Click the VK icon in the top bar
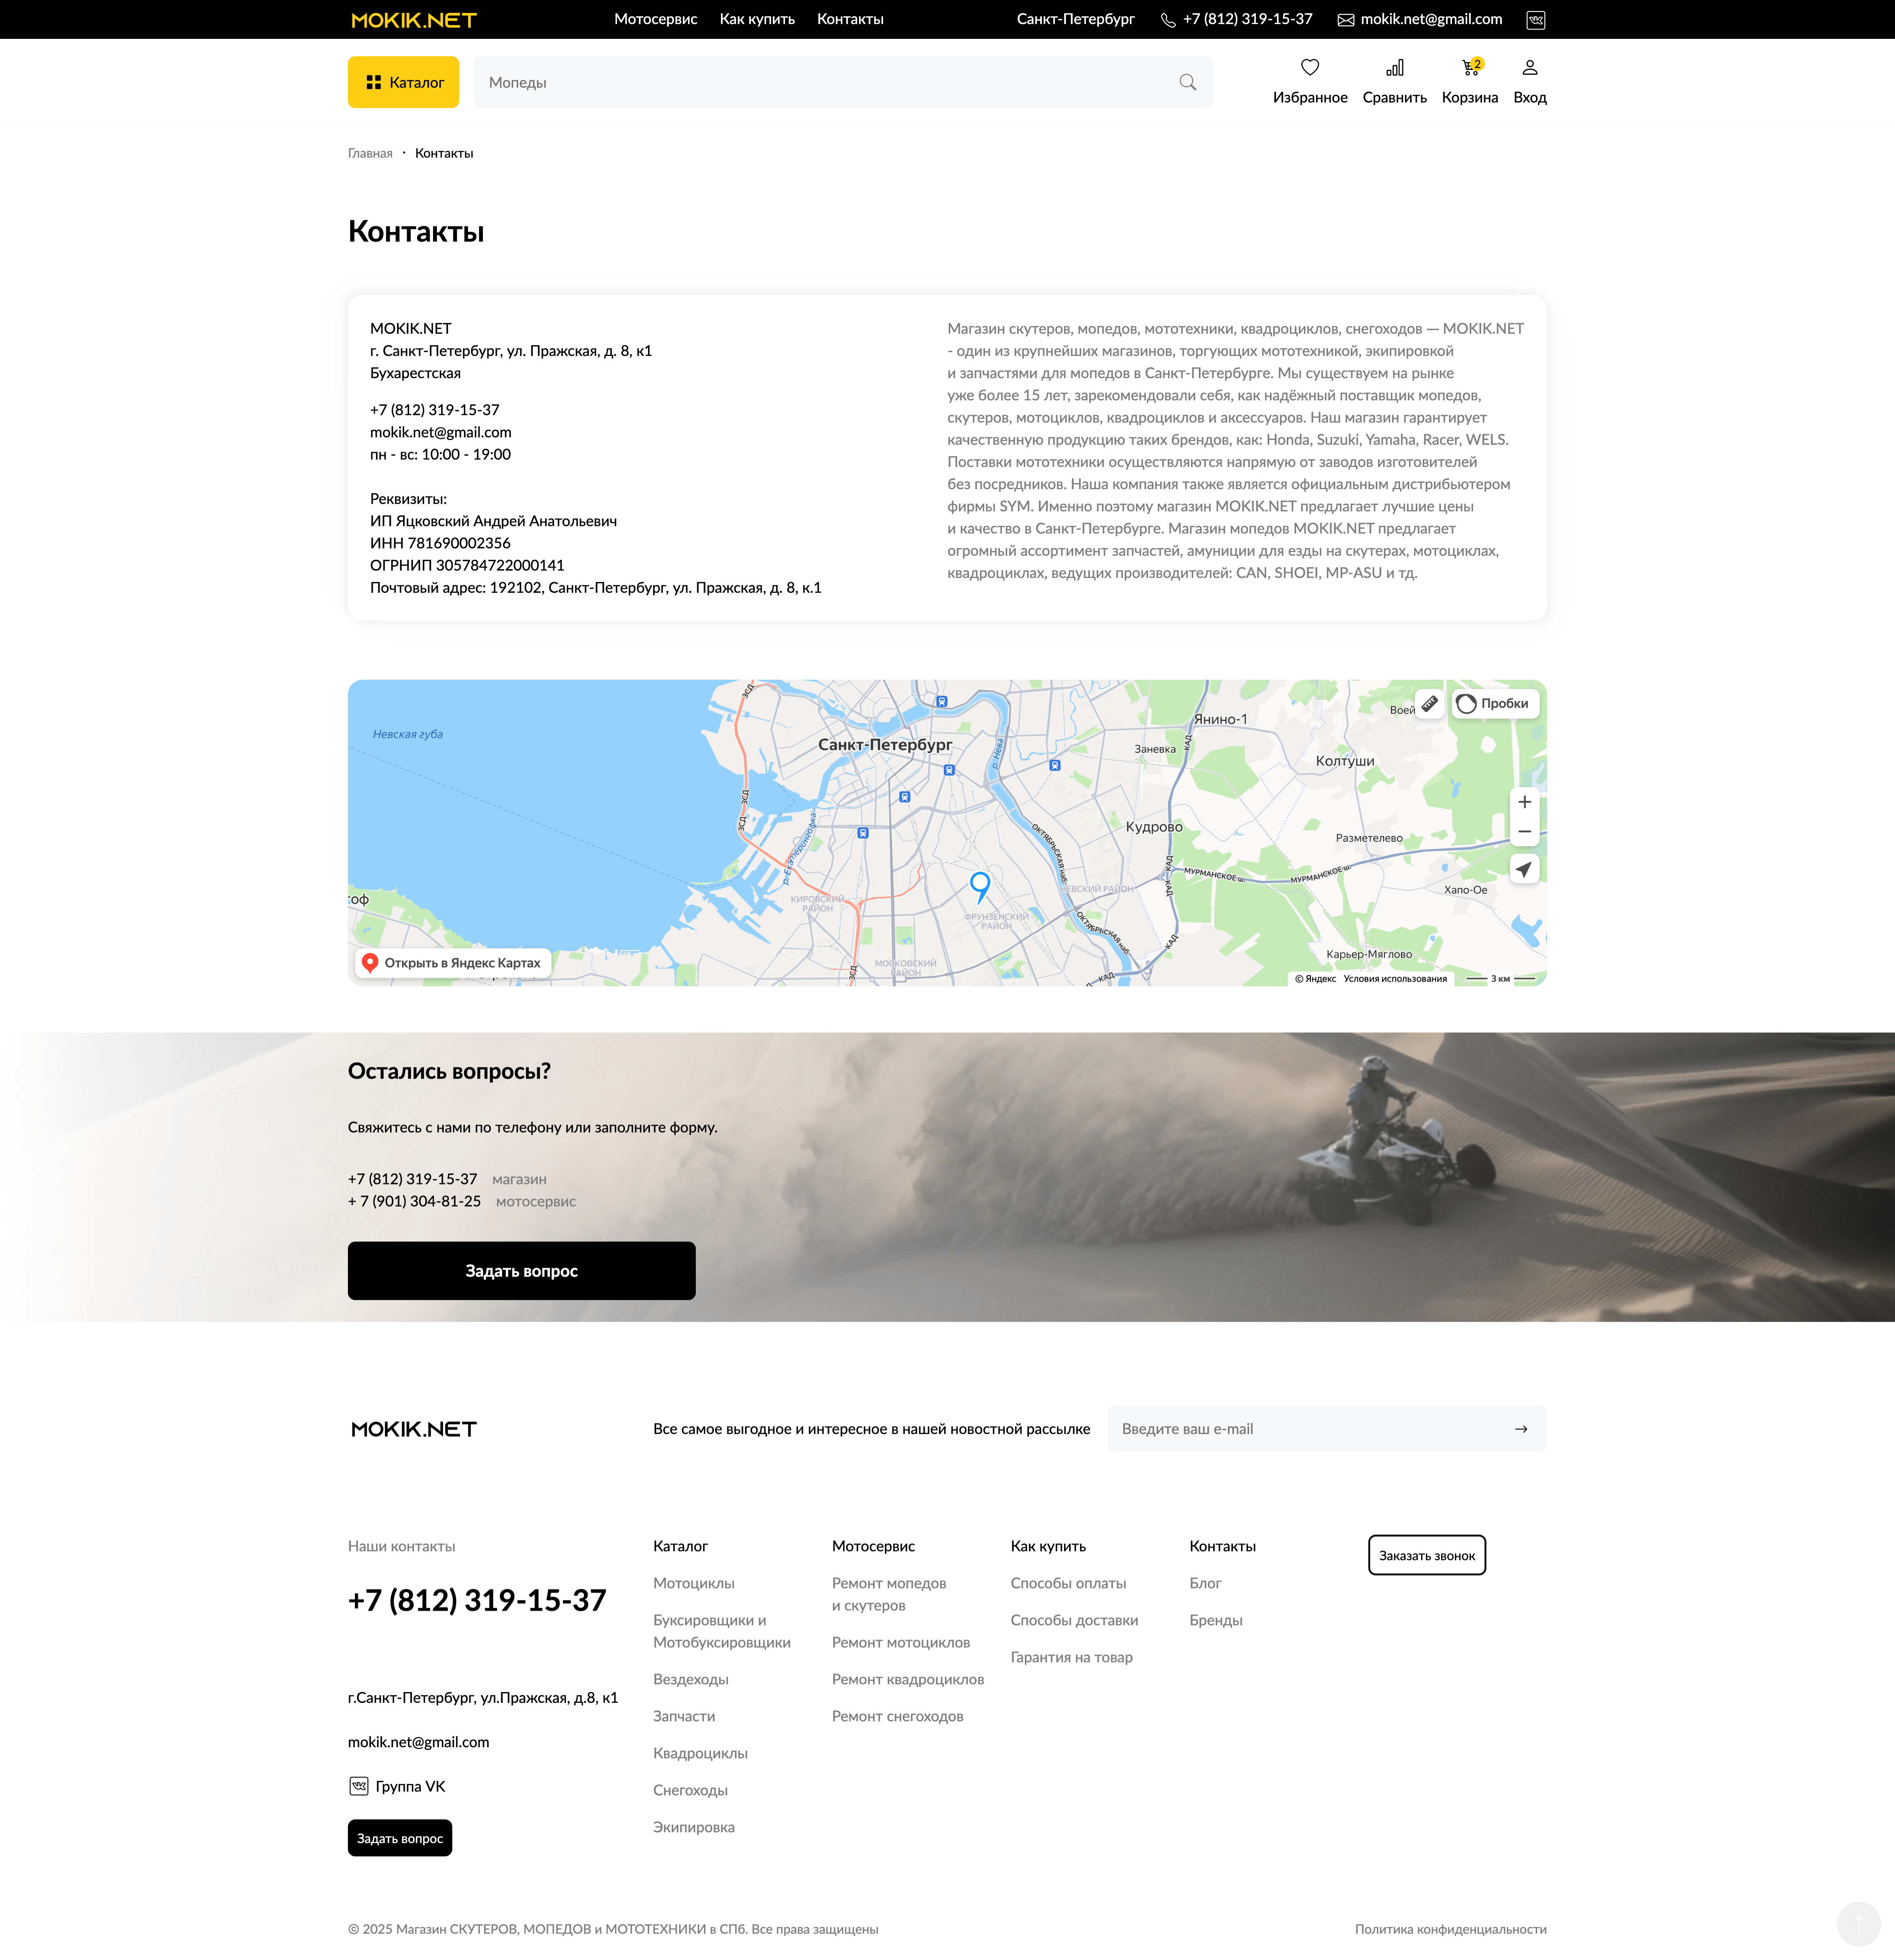Screen dimensions: 1895x1960 click(1536, 20)
